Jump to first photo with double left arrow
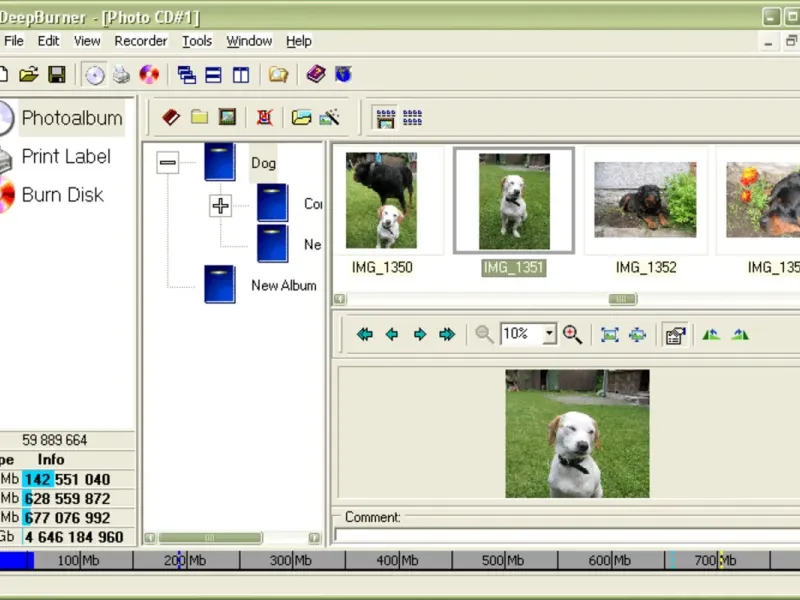Screen dimensions: 800x600 [364, 335]
